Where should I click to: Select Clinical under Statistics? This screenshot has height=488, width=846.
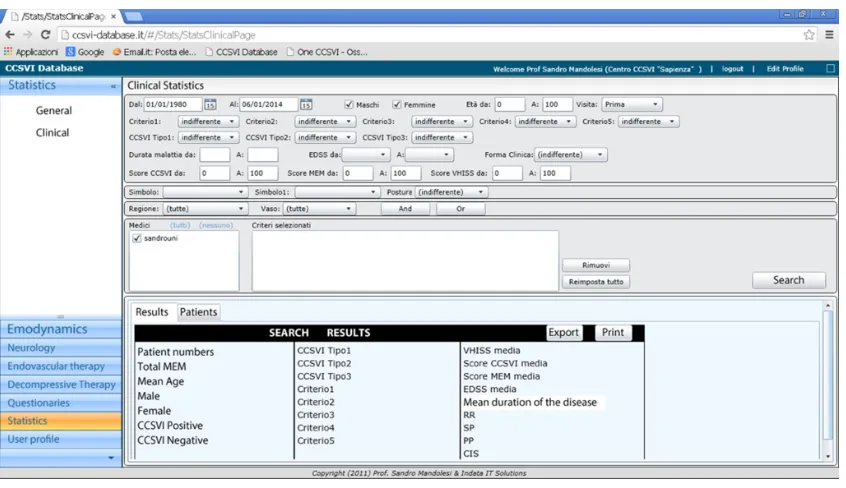click(52, 133)
